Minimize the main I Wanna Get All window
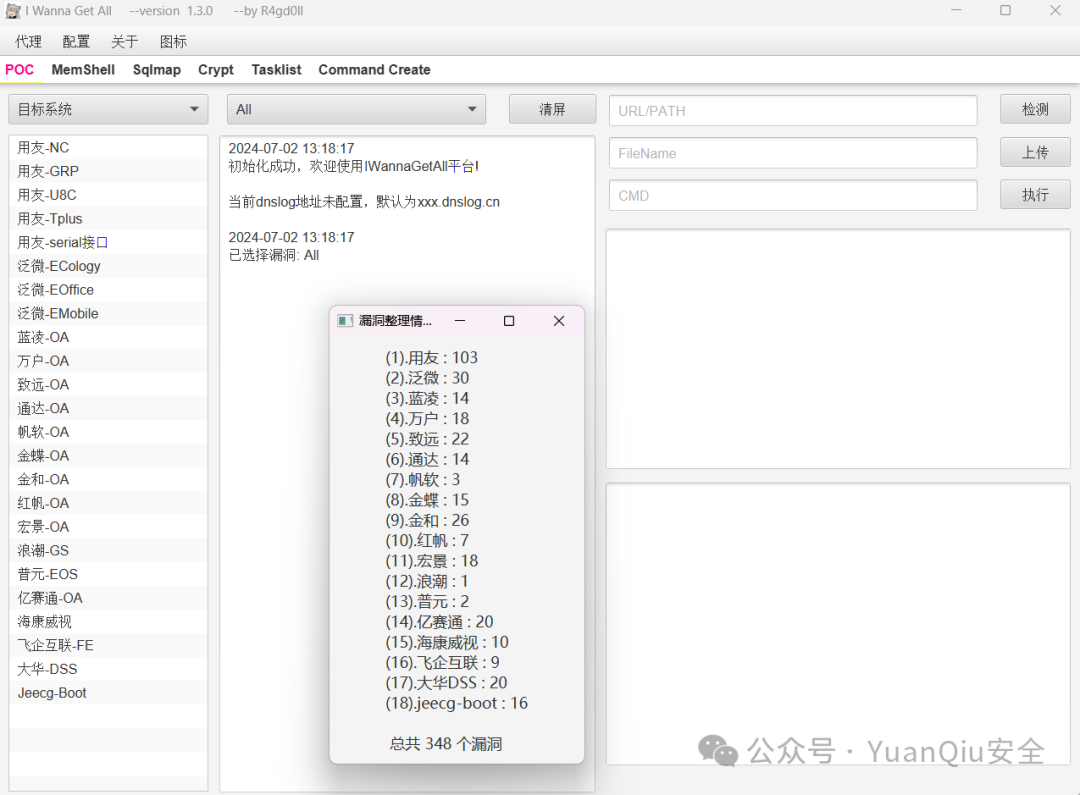This screenshot has height=795, width=1080. 956,10
